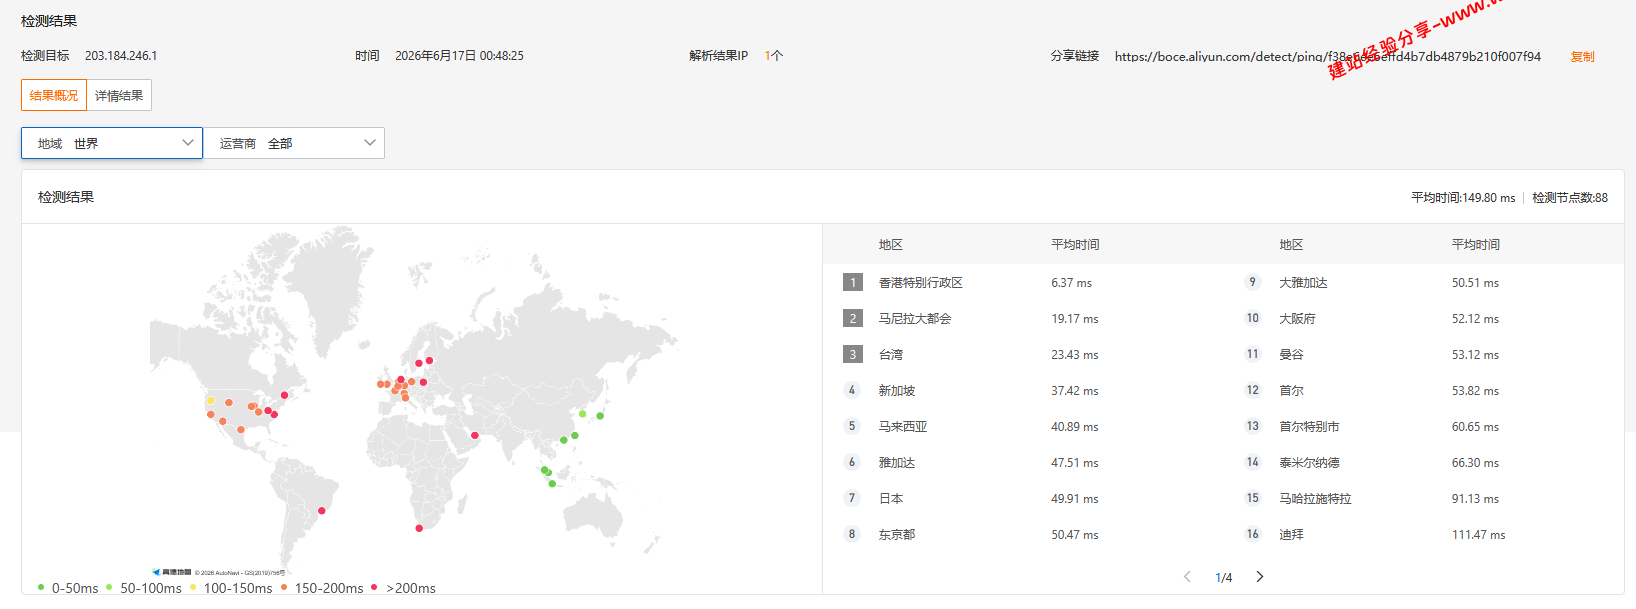1636x609 pixels.
Task: Toggle the >200ms legend item
Action: (403, 588)
